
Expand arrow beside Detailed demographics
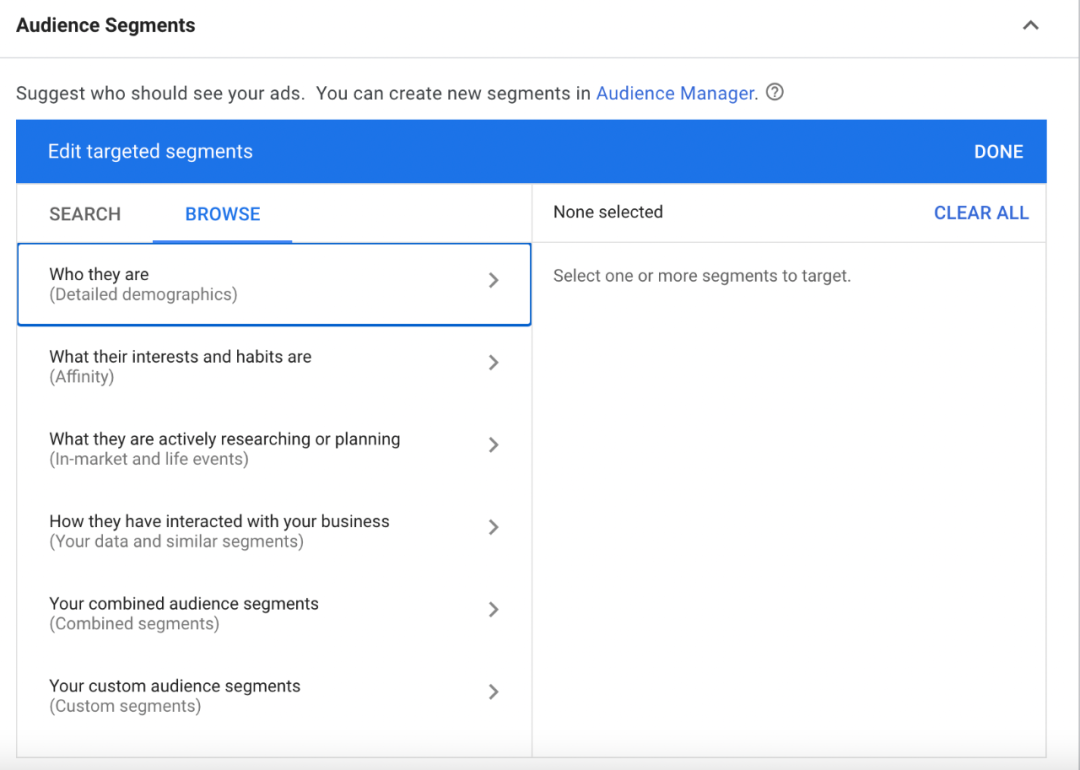[493, 281]
